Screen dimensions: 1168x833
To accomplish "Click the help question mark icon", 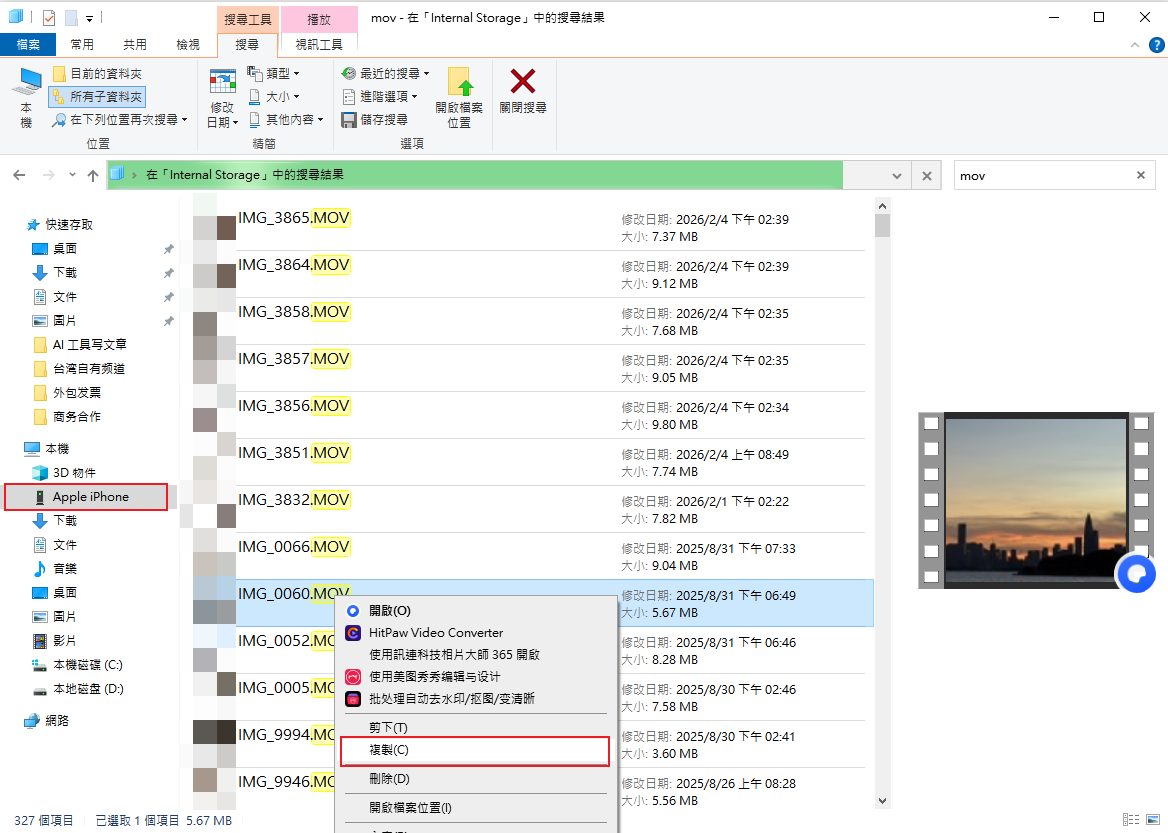I will point(1156,45).
